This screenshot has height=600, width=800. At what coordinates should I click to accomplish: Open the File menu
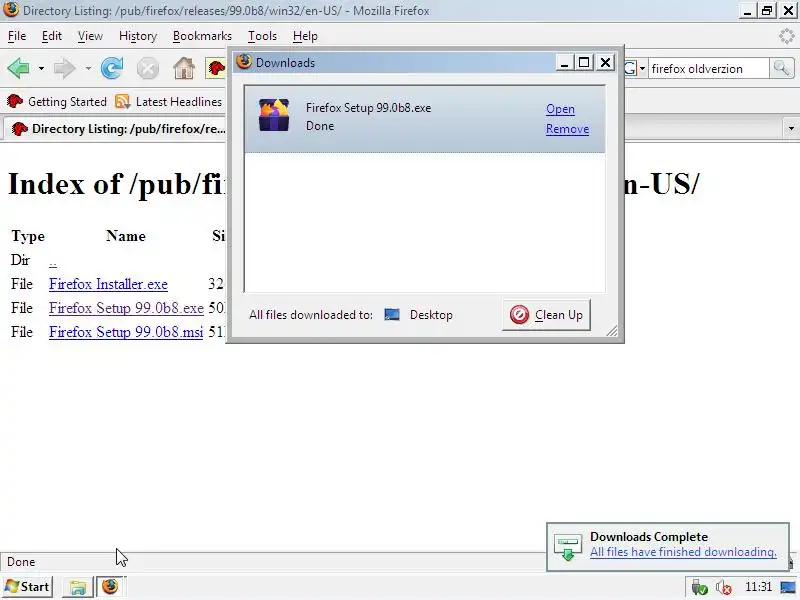(x=17, y=36)
